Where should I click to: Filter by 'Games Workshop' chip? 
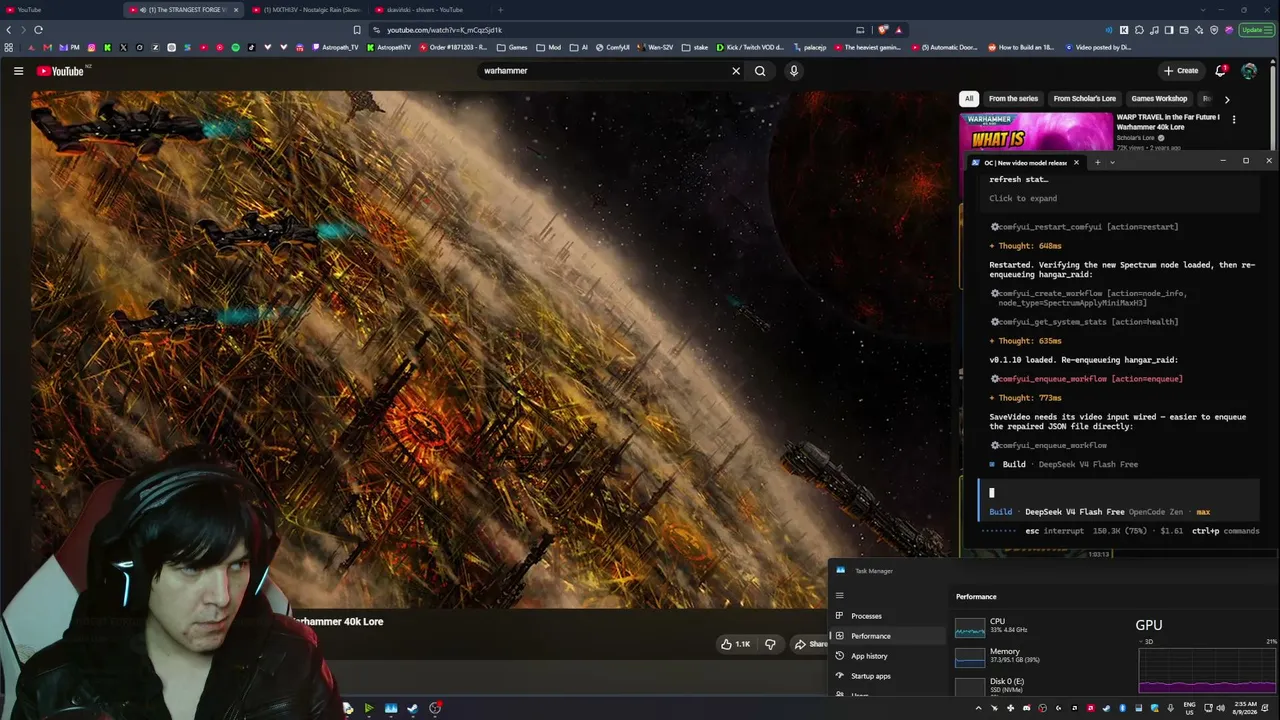(x=1159, y=99)
